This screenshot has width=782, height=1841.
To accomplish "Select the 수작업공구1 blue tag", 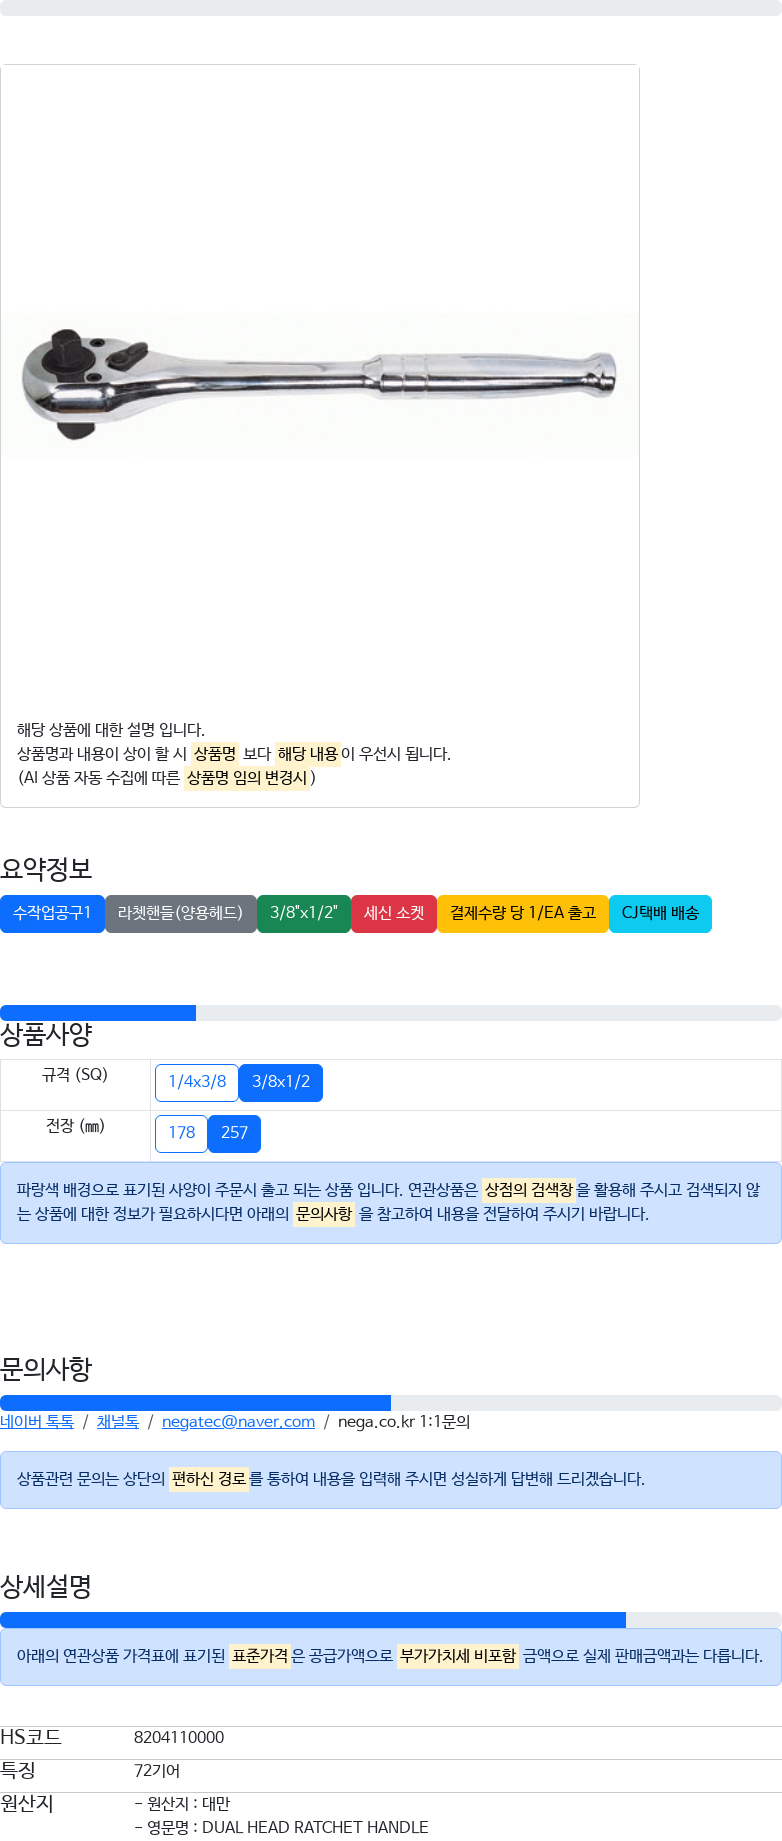I will click(x=52, y=913).
